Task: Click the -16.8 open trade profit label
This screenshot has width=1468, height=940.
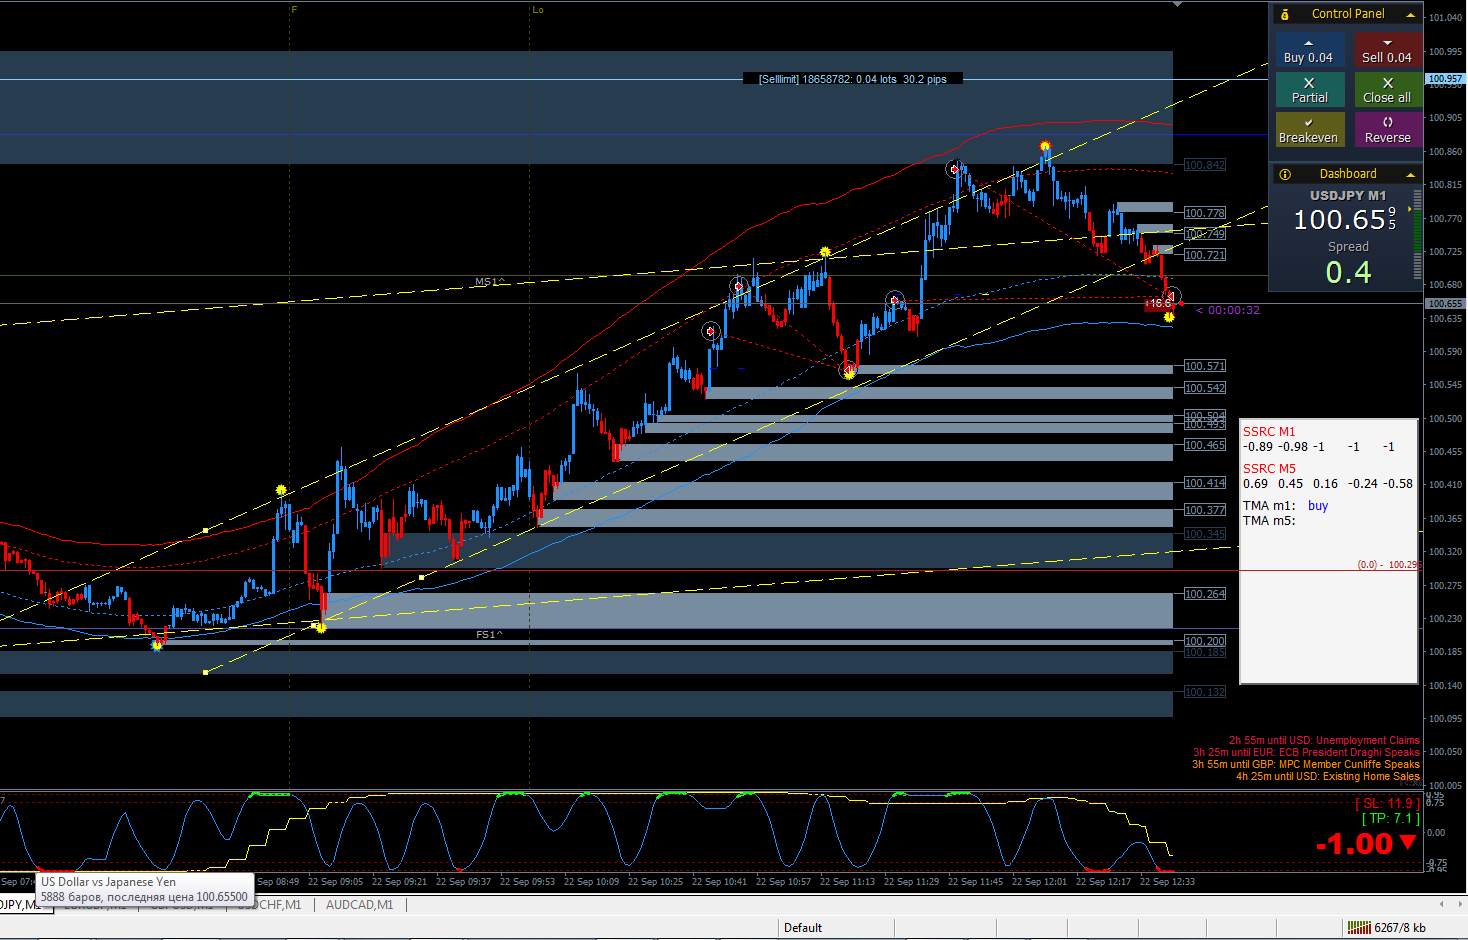Action: (1159, 303)
